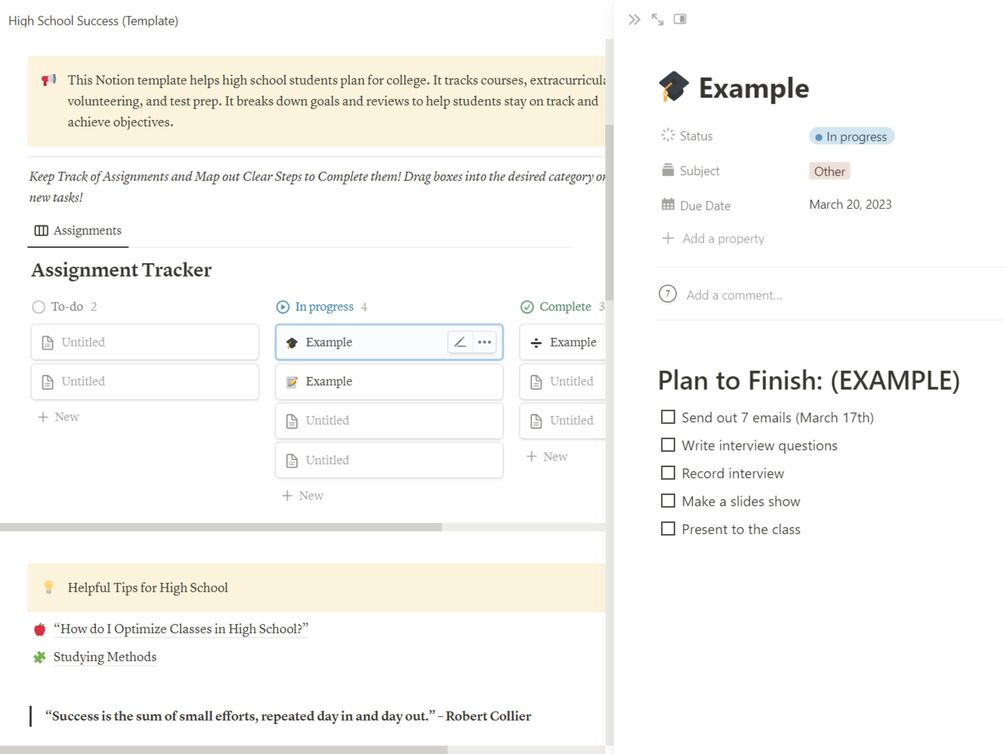Check 'Send out 7 emails' to-do

(x=668, y=417)
